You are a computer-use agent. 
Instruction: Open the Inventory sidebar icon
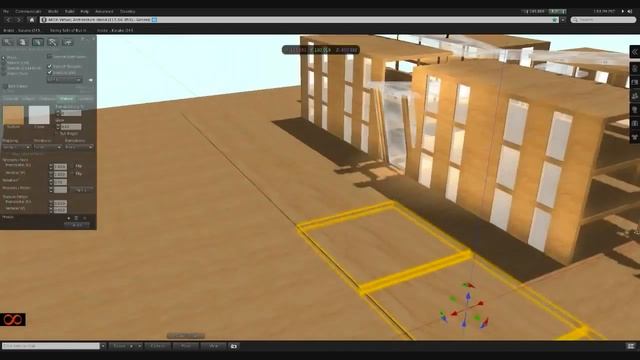(635, 123)
